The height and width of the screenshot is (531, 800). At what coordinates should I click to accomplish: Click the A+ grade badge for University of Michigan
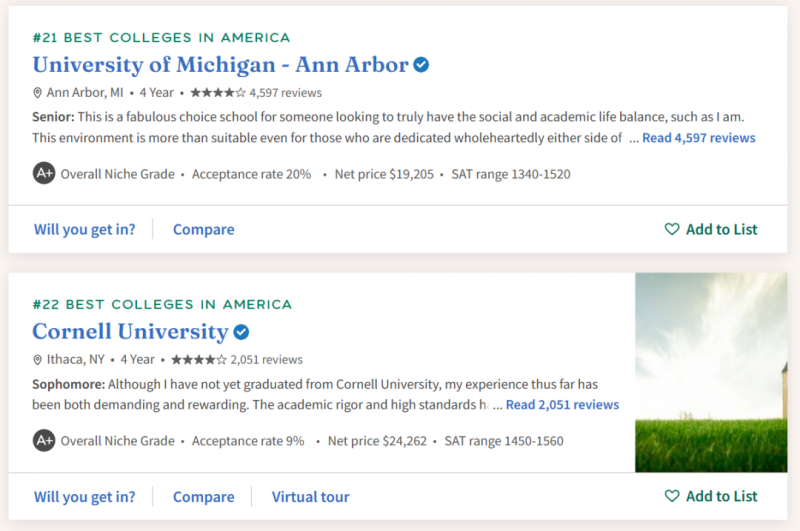tap(44, 173)
